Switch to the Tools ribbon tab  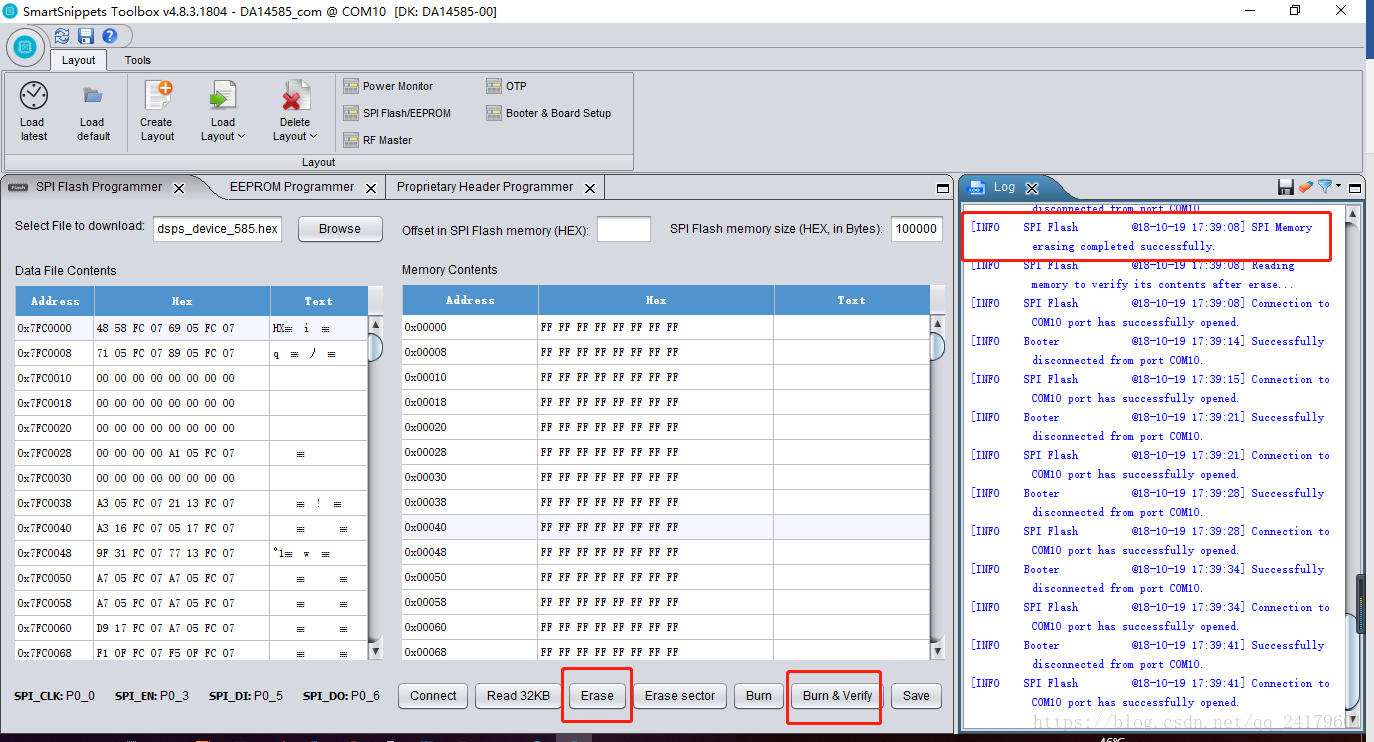[x=138, y=60]
